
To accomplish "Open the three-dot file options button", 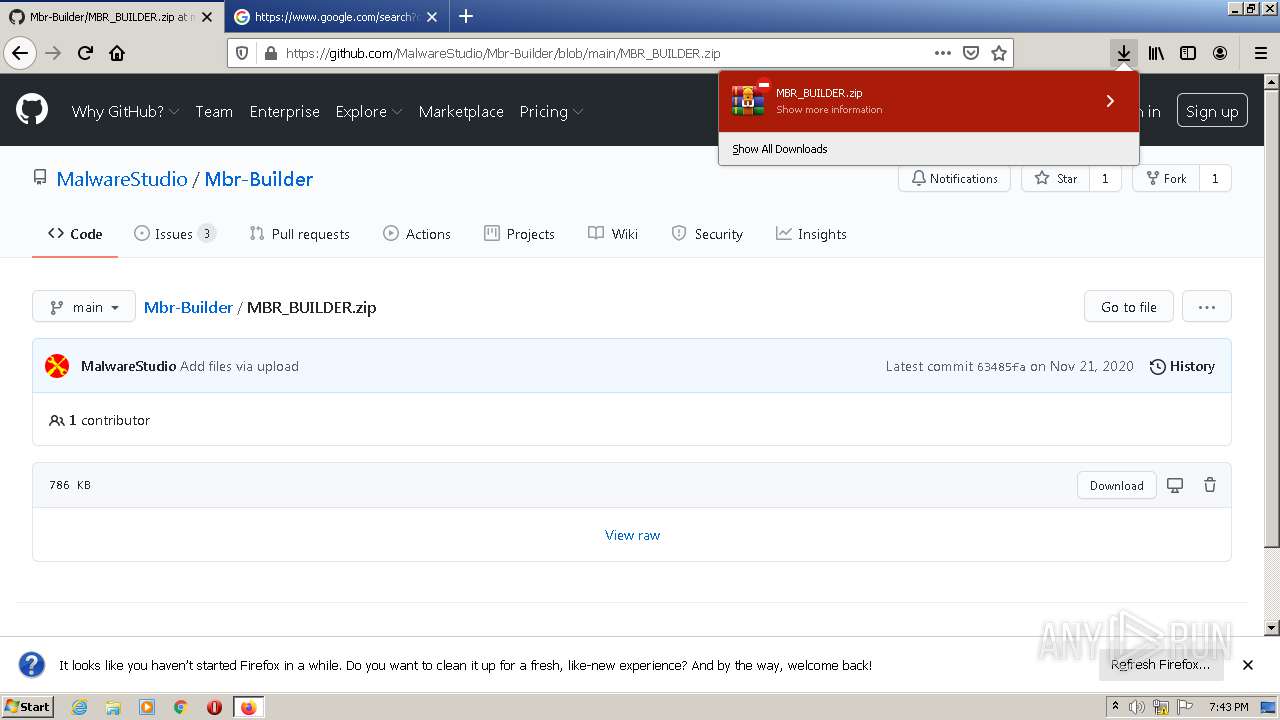I will coord(1207,307).
